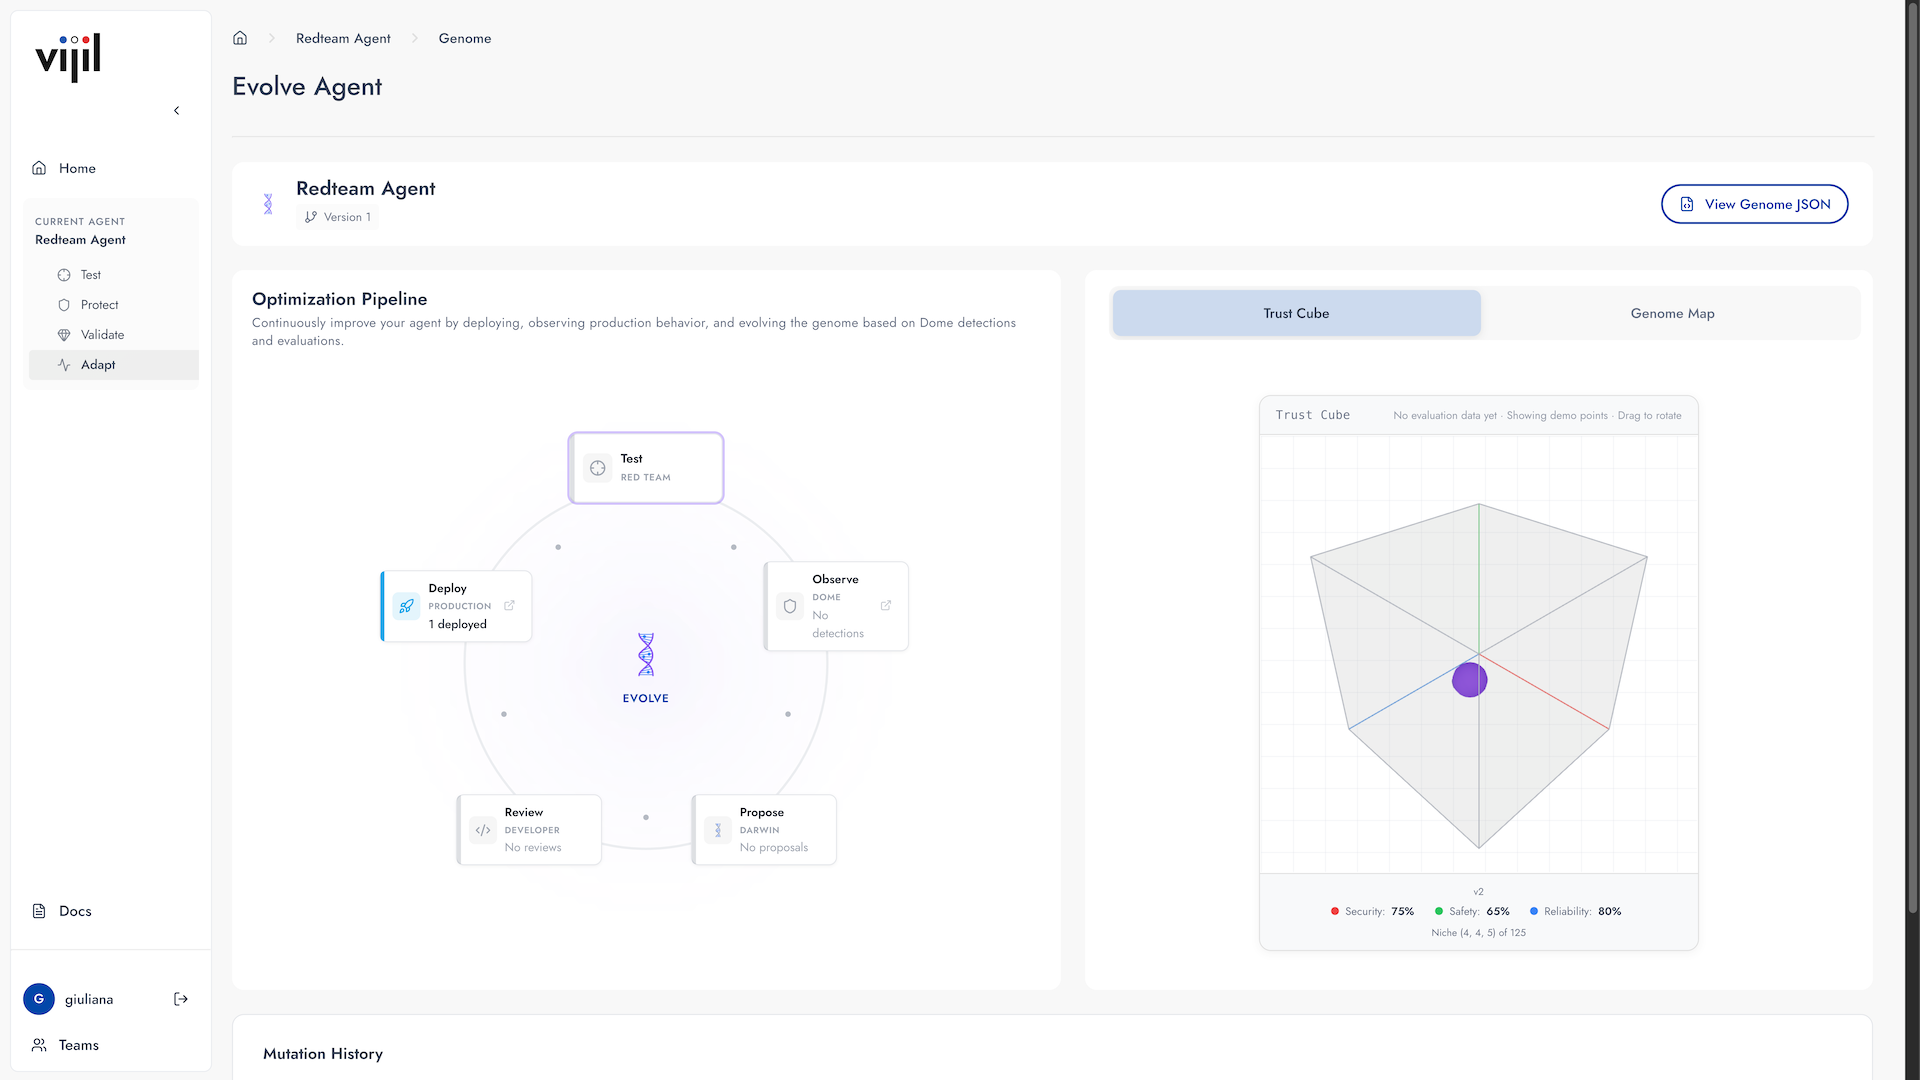Viewport: 1920px width, 1080px height.
Task: Click the Test red team target icon
Action: click(598, 468)
